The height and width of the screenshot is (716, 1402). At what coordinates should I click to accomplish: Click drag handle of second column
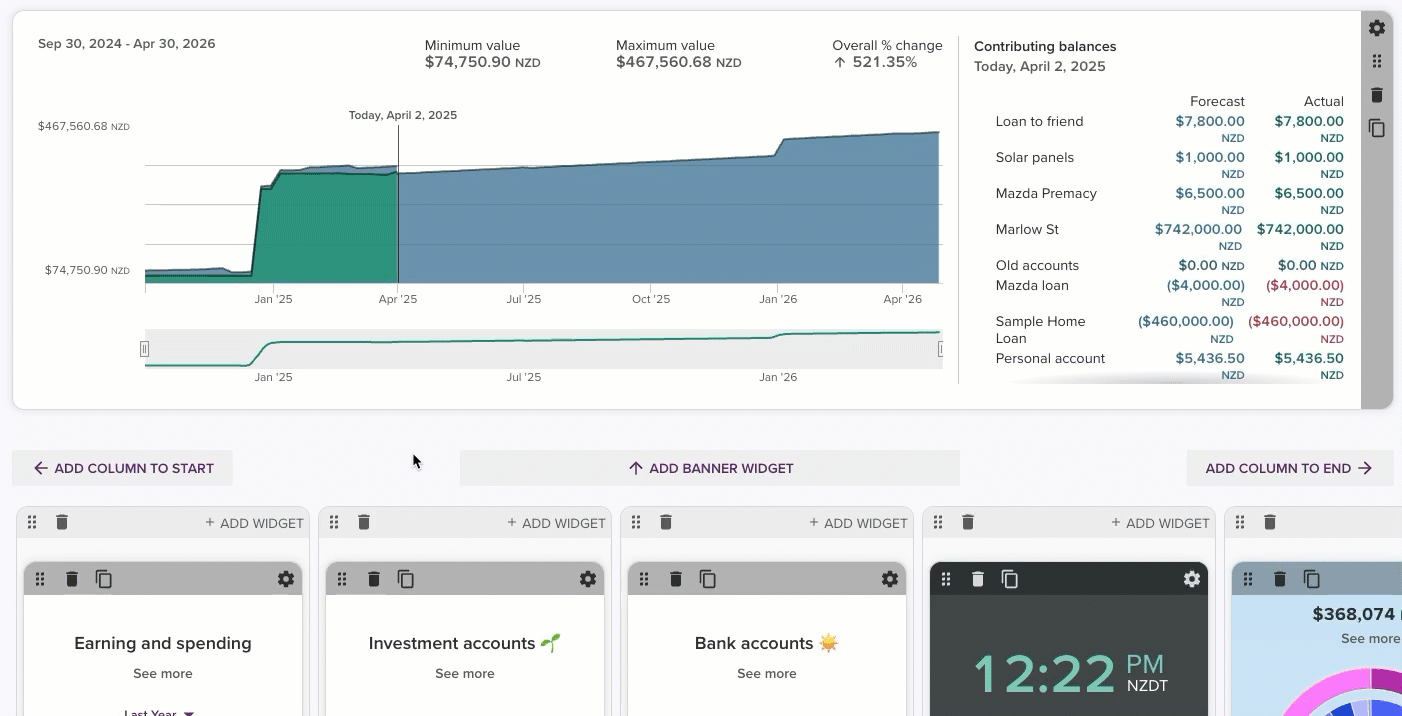tap(334, 522)
